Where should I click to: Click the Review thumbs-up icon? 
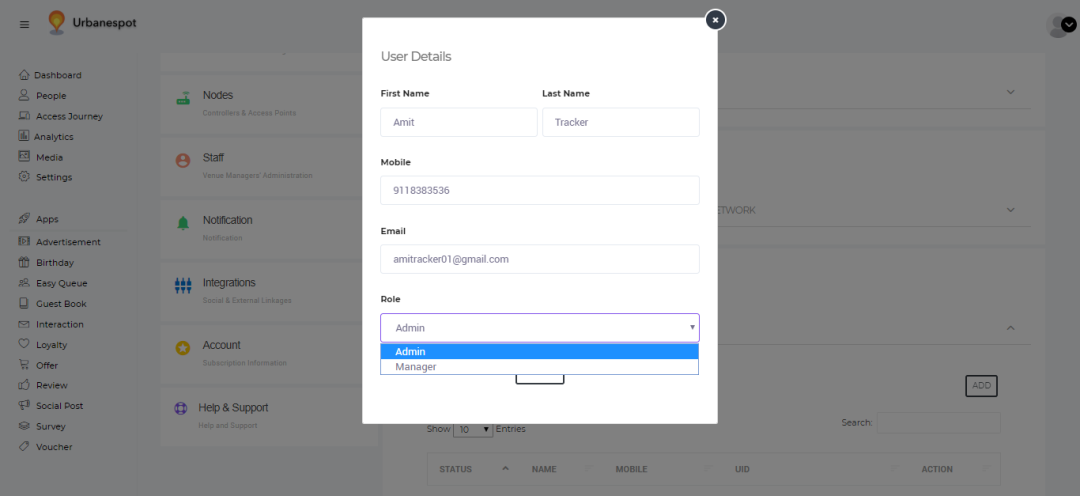pos(24,385)
